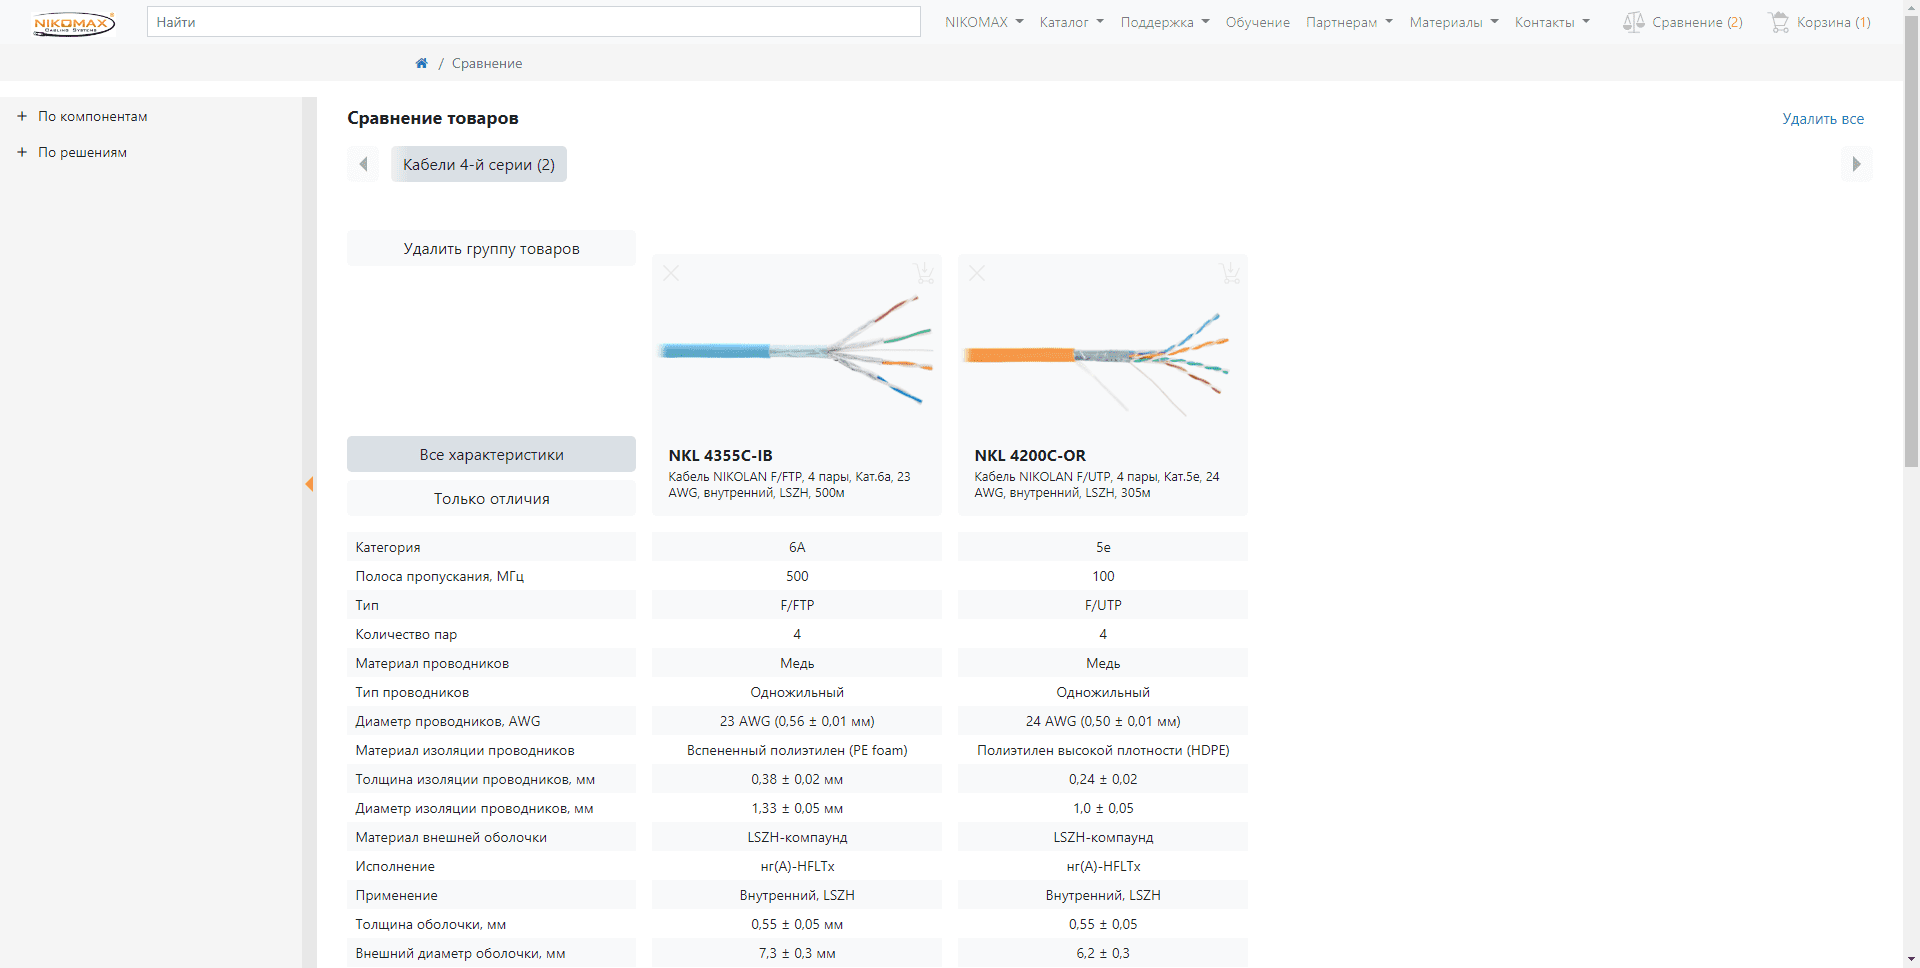Click the F/UTP type value

pos(1103,605)
